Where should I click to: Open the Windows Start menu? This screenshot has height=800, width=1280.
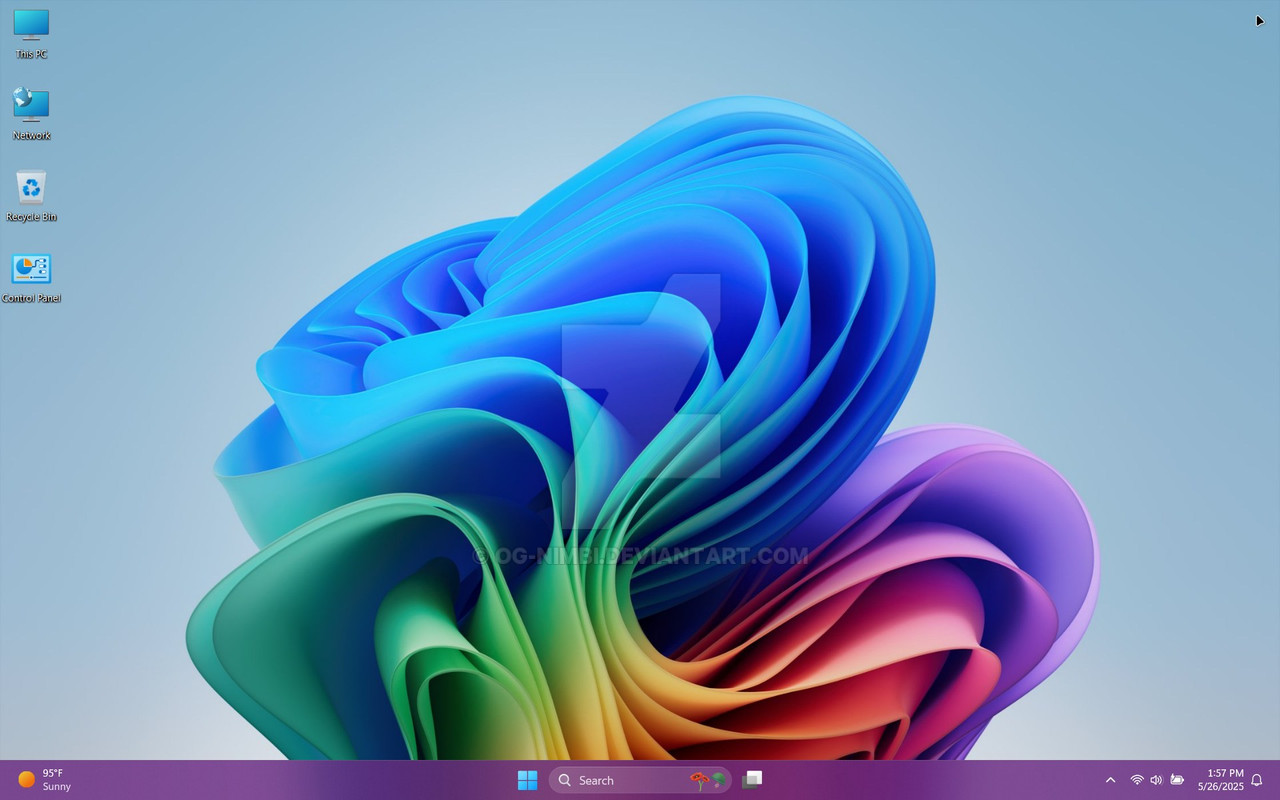tap(527, 780)
